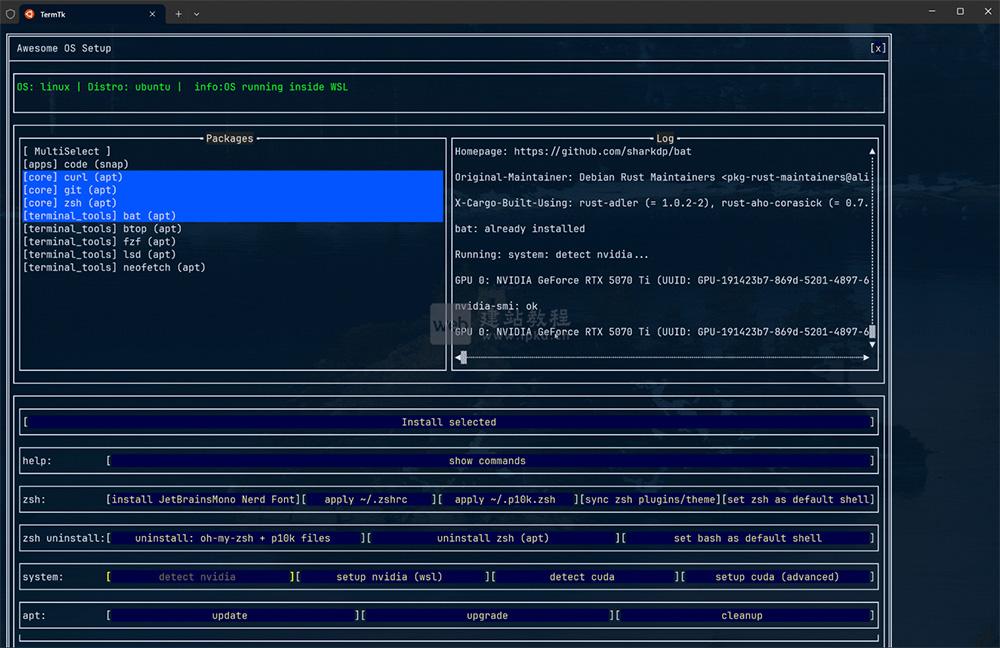This screenshot has width=1000, height=648.
Task: Toggle the MultiSelect option in Packages
Action: pos(67,151)
